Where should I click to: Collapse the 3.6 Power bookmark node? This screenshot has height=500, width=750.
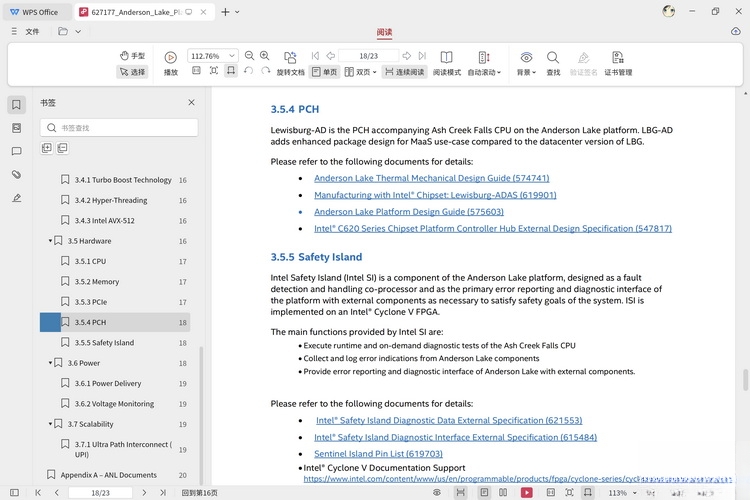click(50, 363)
